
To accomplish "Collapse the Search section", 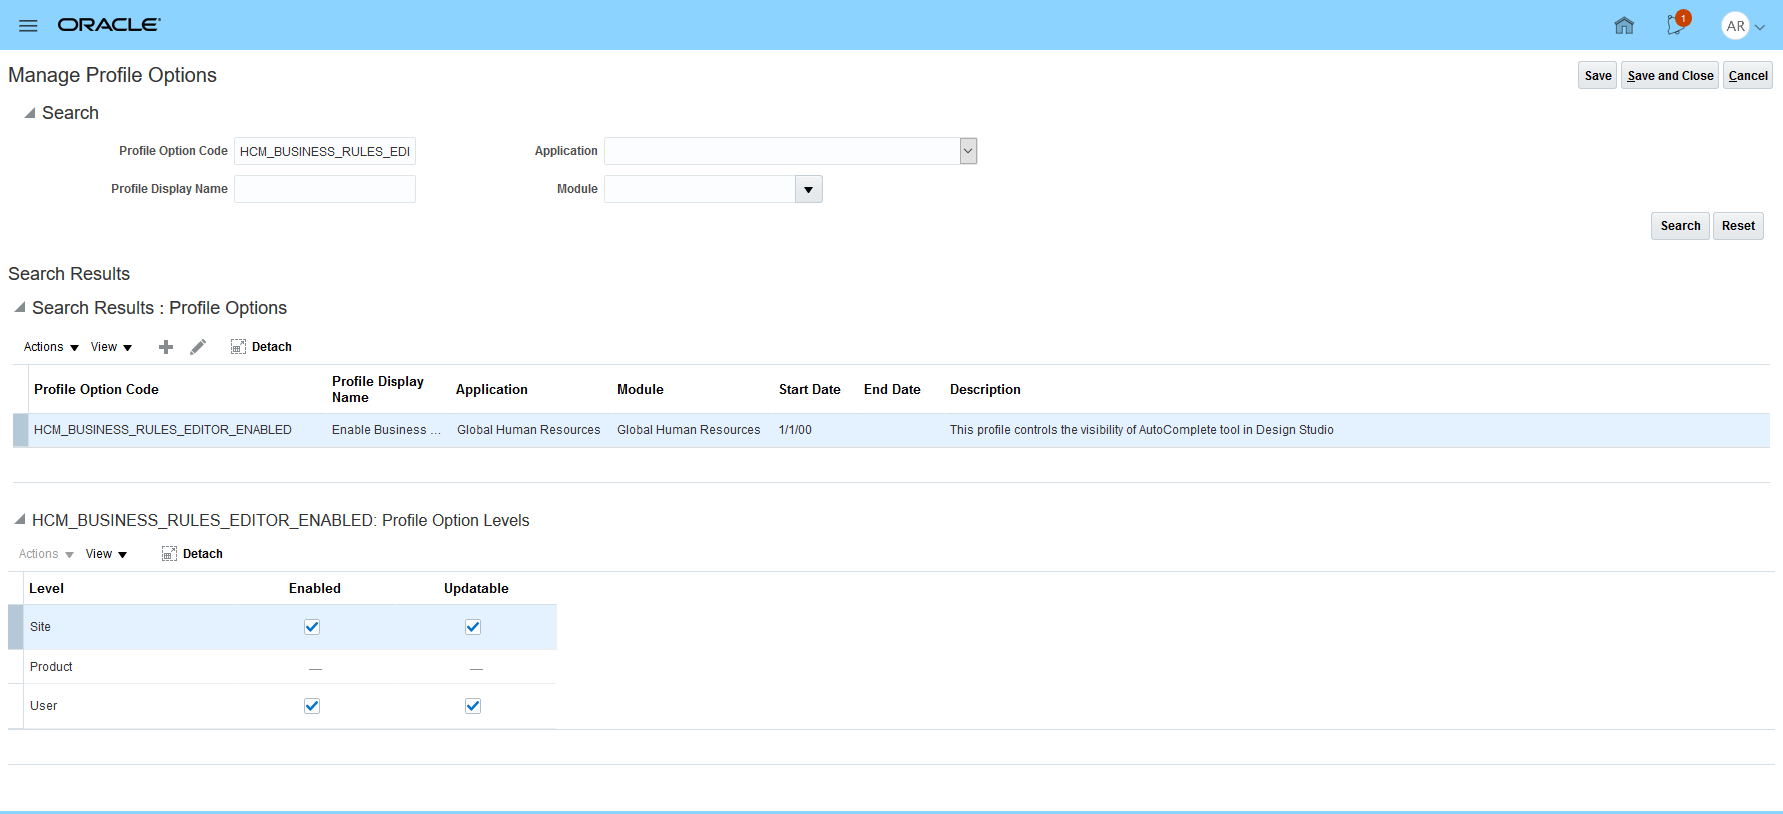I will [x=29, y=113].
